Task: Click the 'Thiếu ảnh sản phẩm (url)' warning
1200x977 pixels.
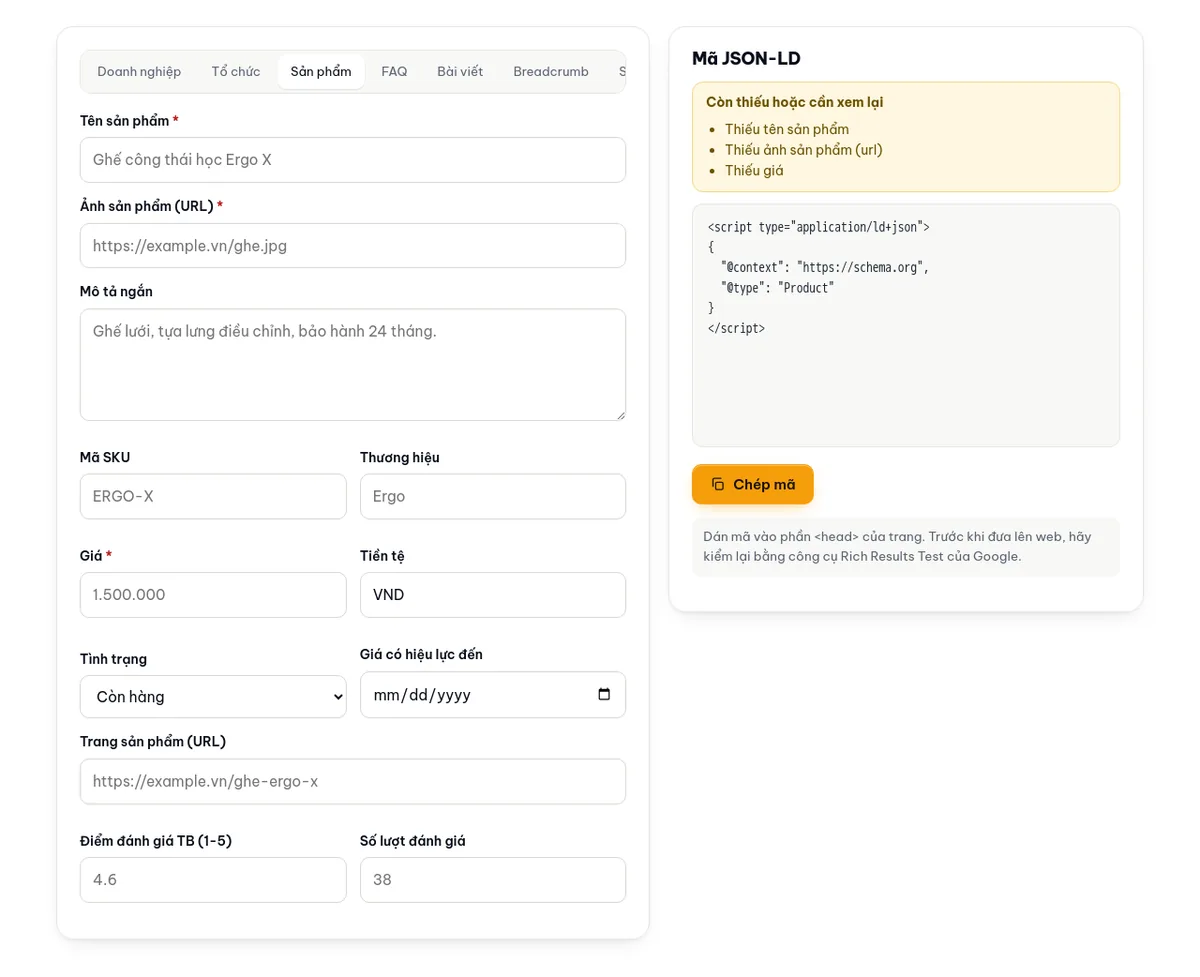Action: point(804,150)
